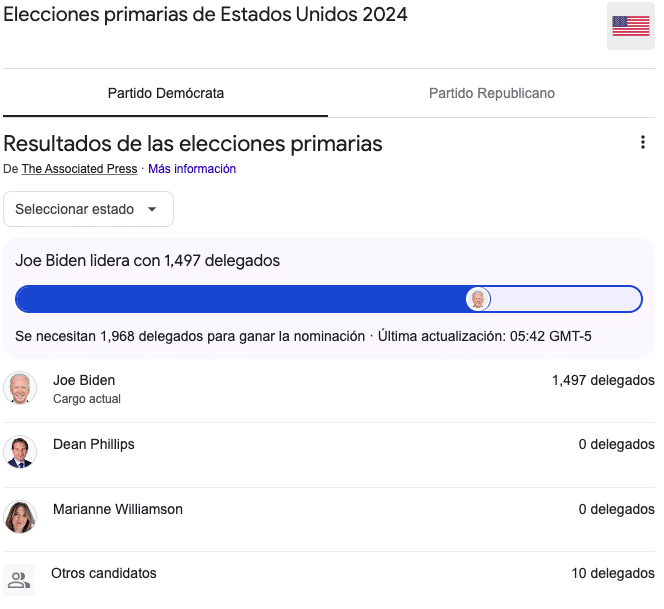Click Dean Phillips' profile photo
664x609 pixels.
point(20,452)
